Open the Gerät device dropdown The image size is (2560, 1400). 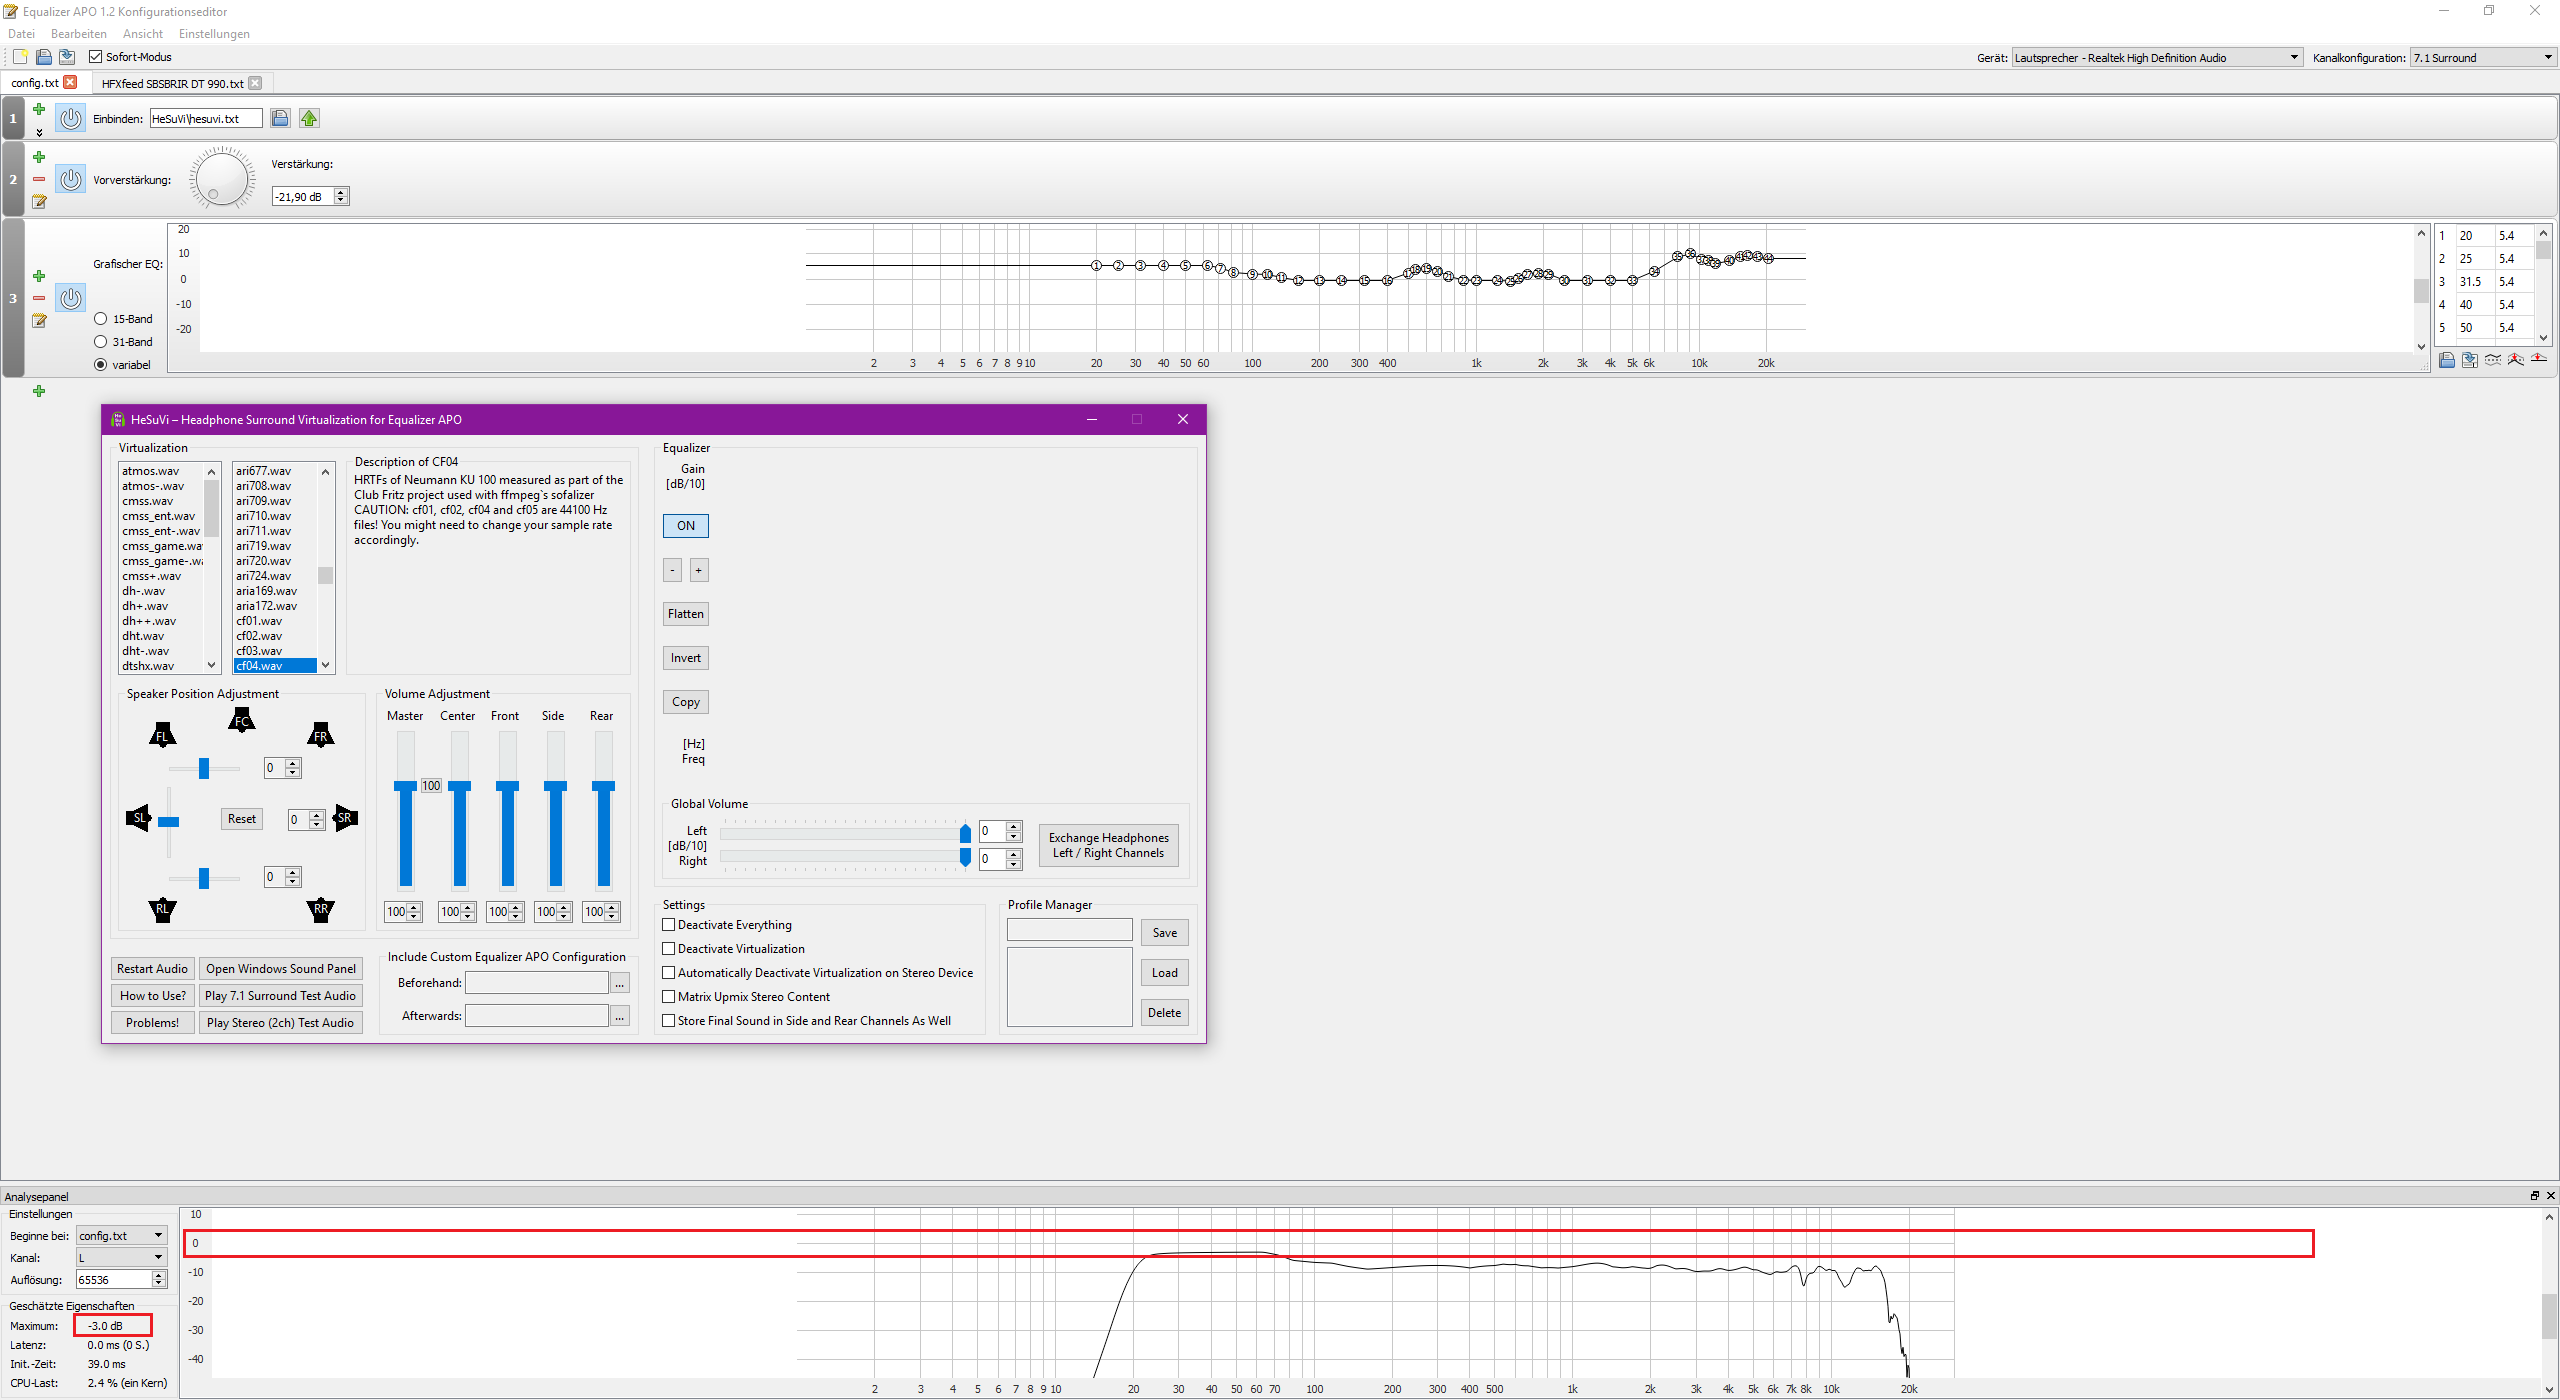click(x=2156, y=58)
